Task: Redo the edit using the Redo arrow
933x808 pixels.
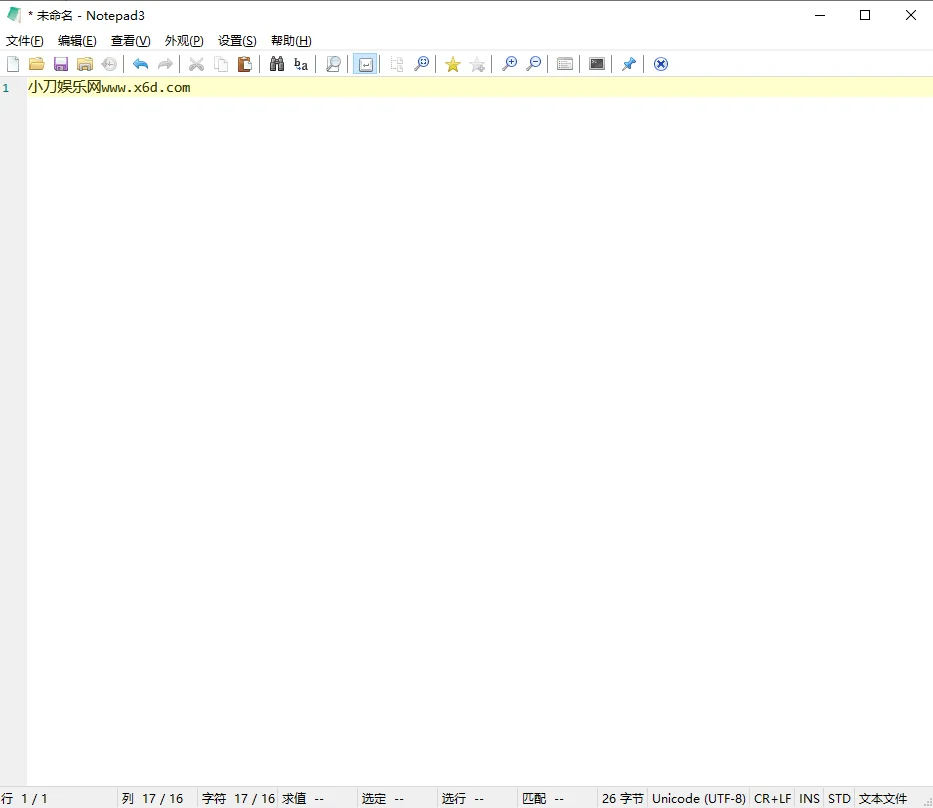Action: point(164,63)
